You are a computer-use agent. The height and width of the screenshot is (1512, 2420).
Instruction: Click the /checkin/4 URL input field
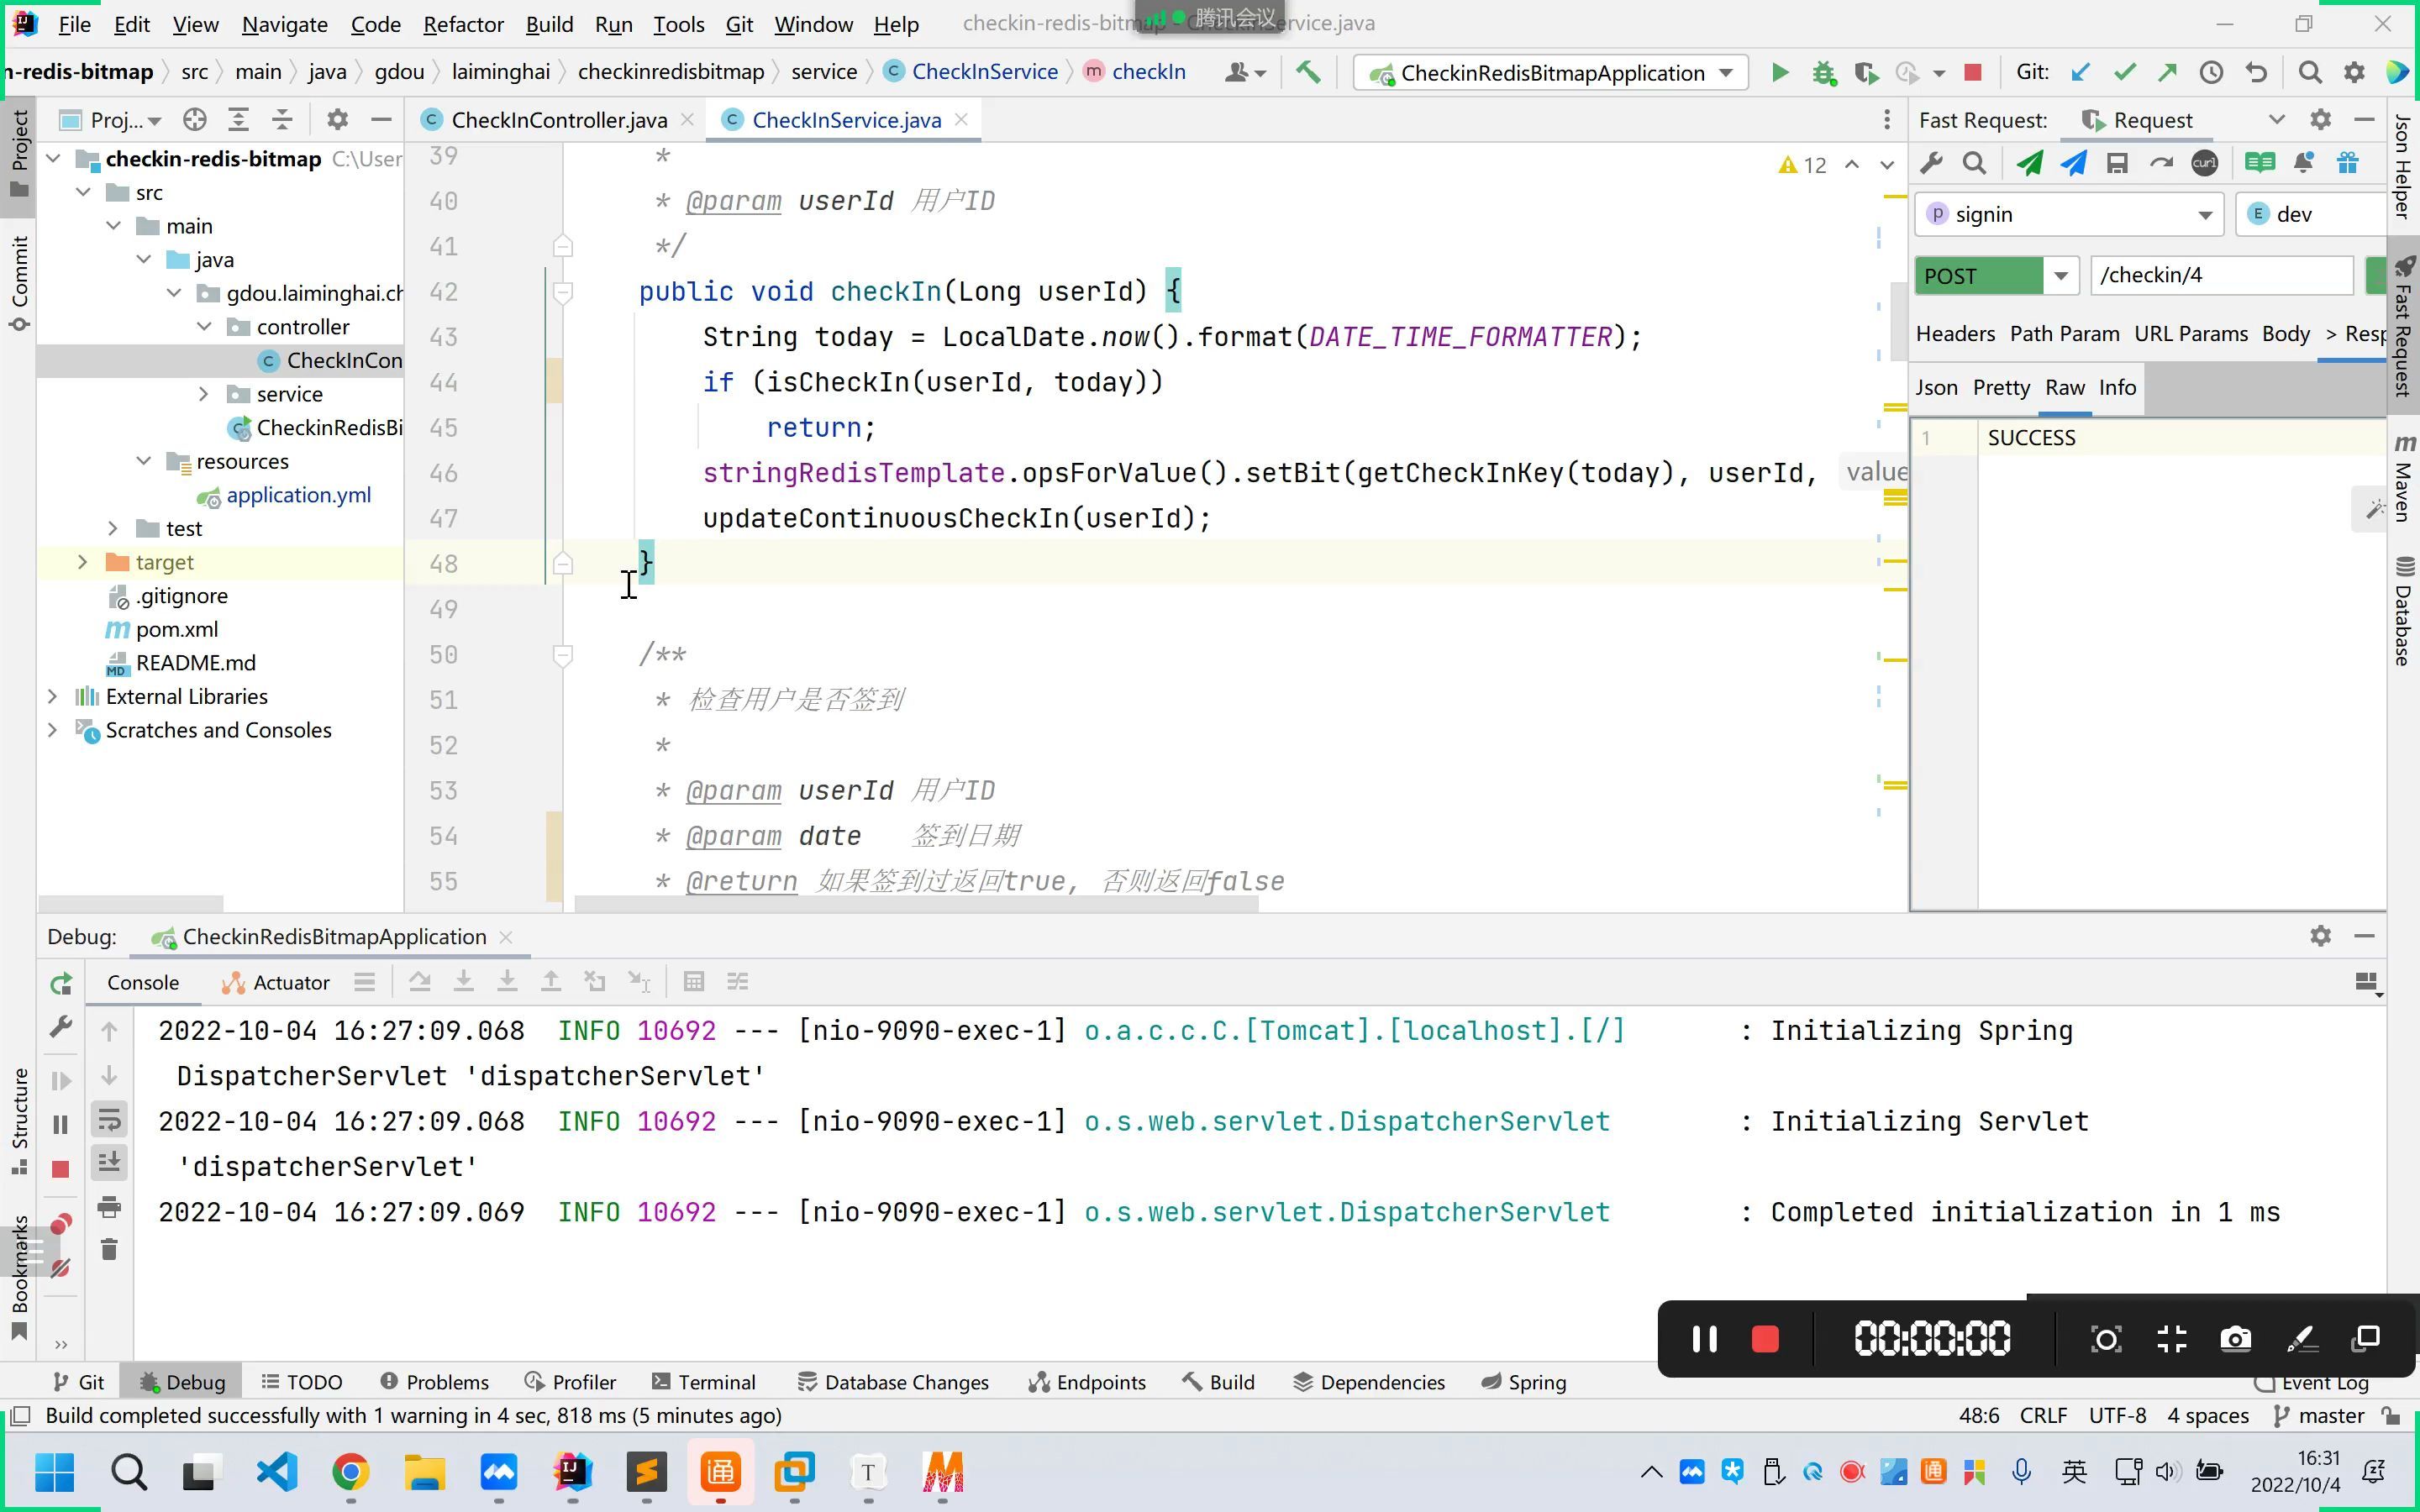(x=2220, y=275)
